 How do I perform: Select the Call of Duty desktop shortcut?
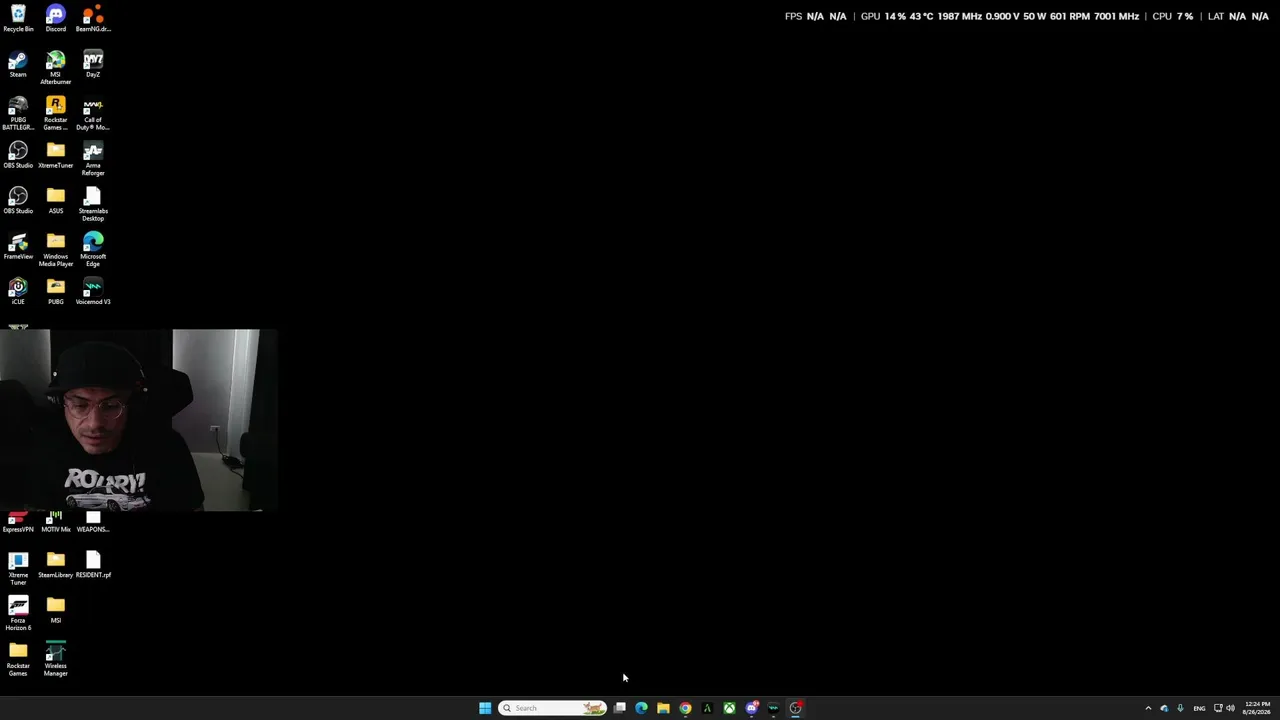(x=93, y=114)
